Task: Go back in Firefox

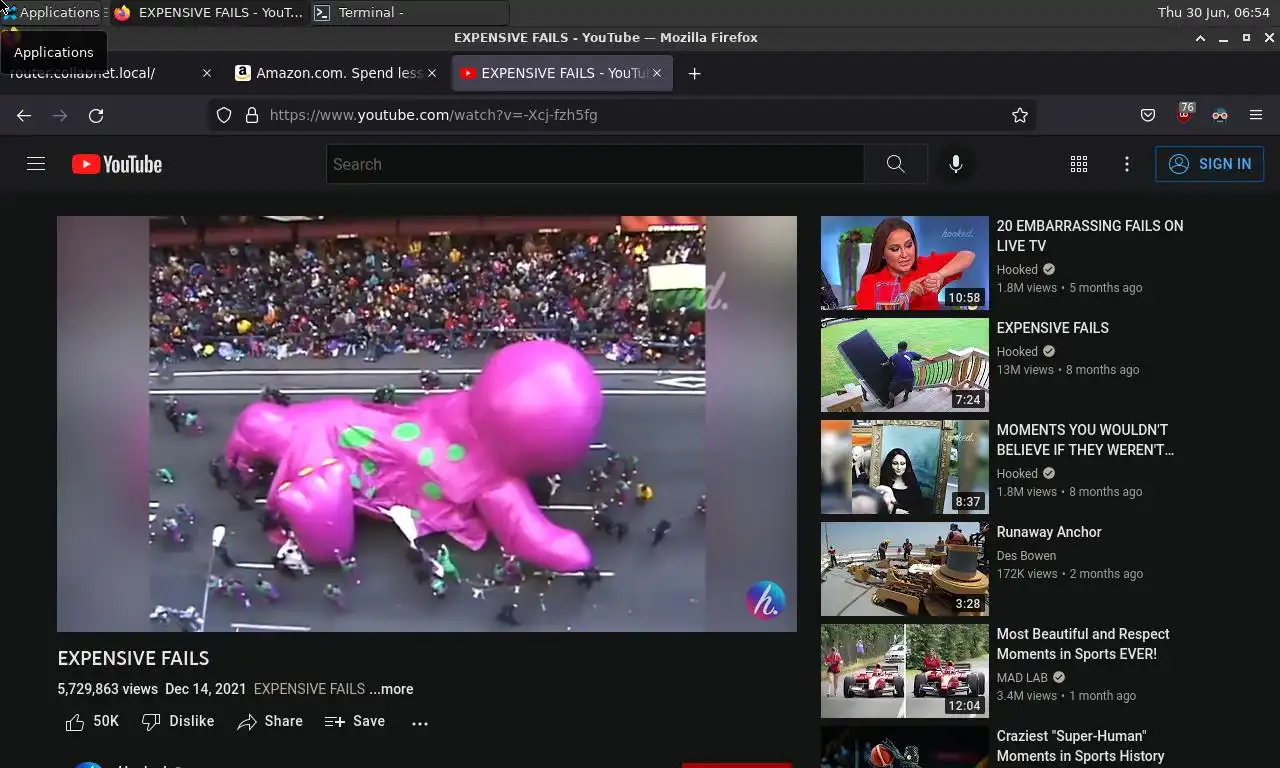Action: (24, 115)
